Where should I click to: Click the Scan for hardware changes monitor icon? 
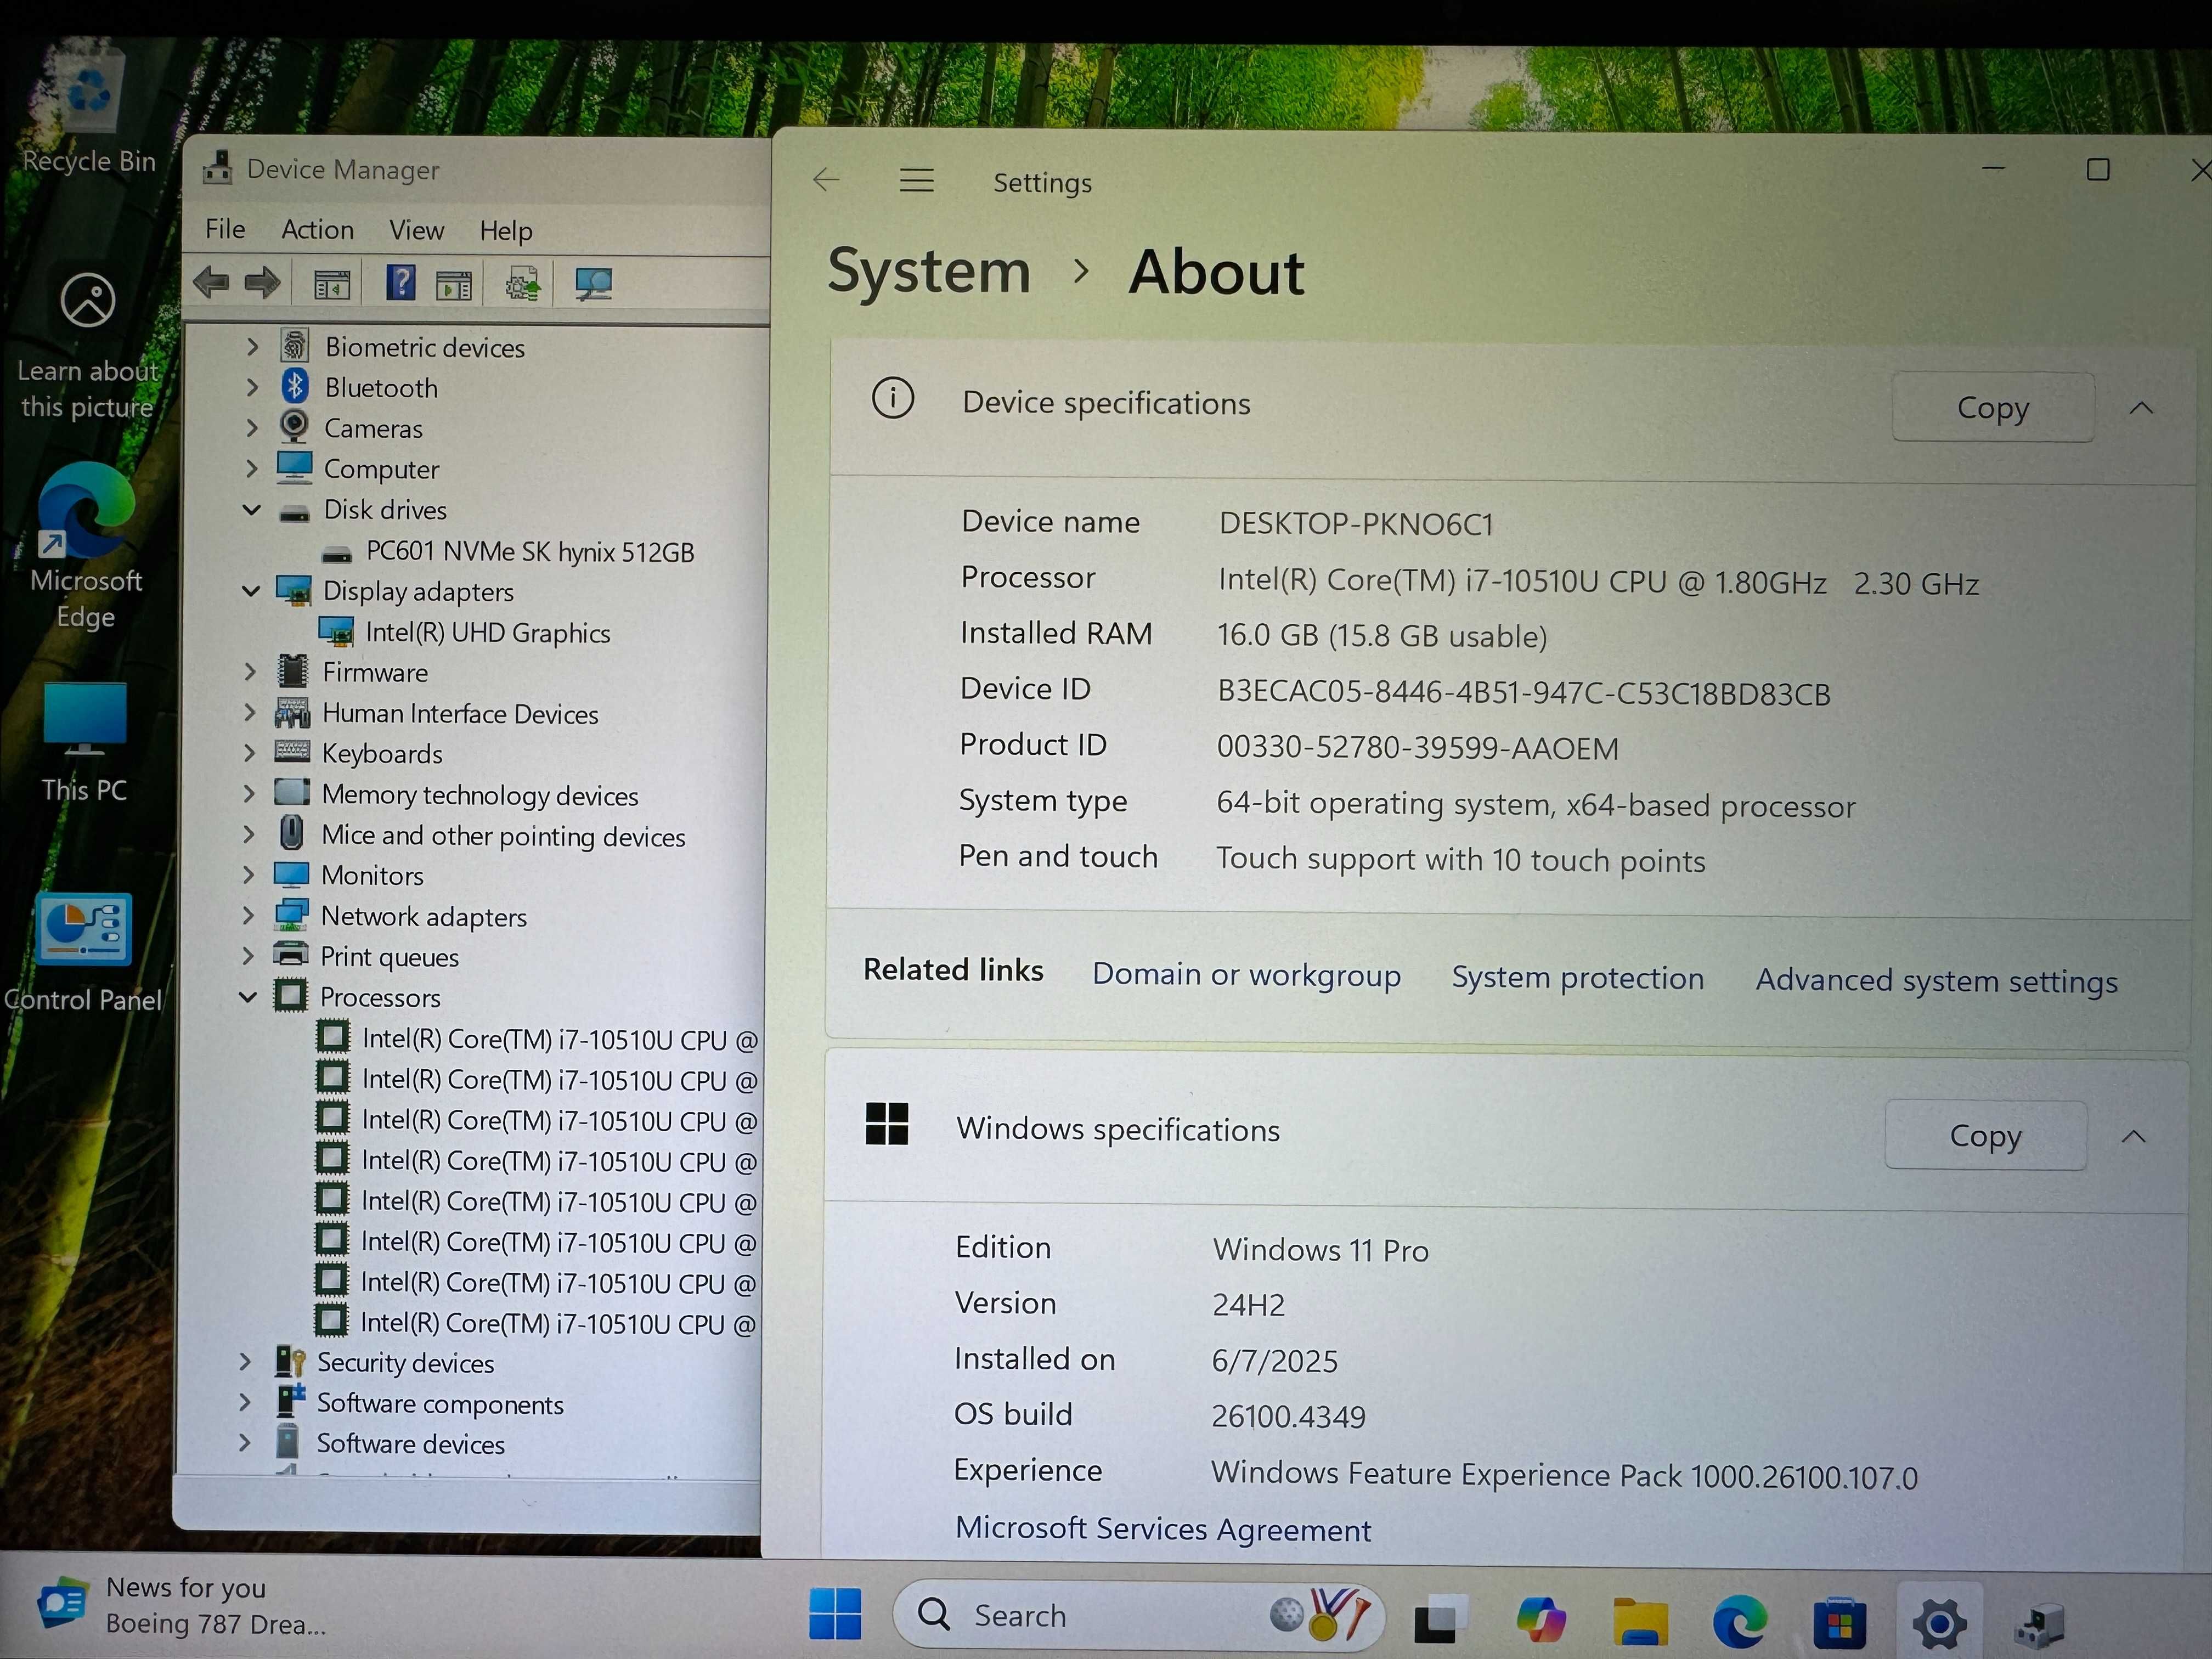coord(593,285)
